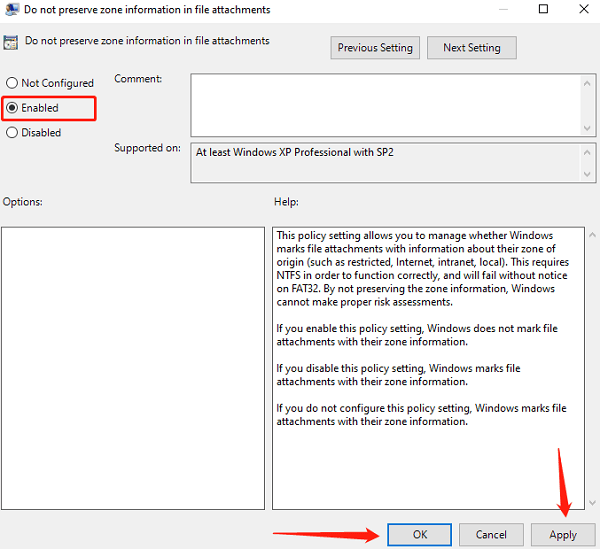The width and height of the screenshot is (600, 549).
Task: Click the 'Options:' label
Action: pyautogui.click(x=23, y=202)
